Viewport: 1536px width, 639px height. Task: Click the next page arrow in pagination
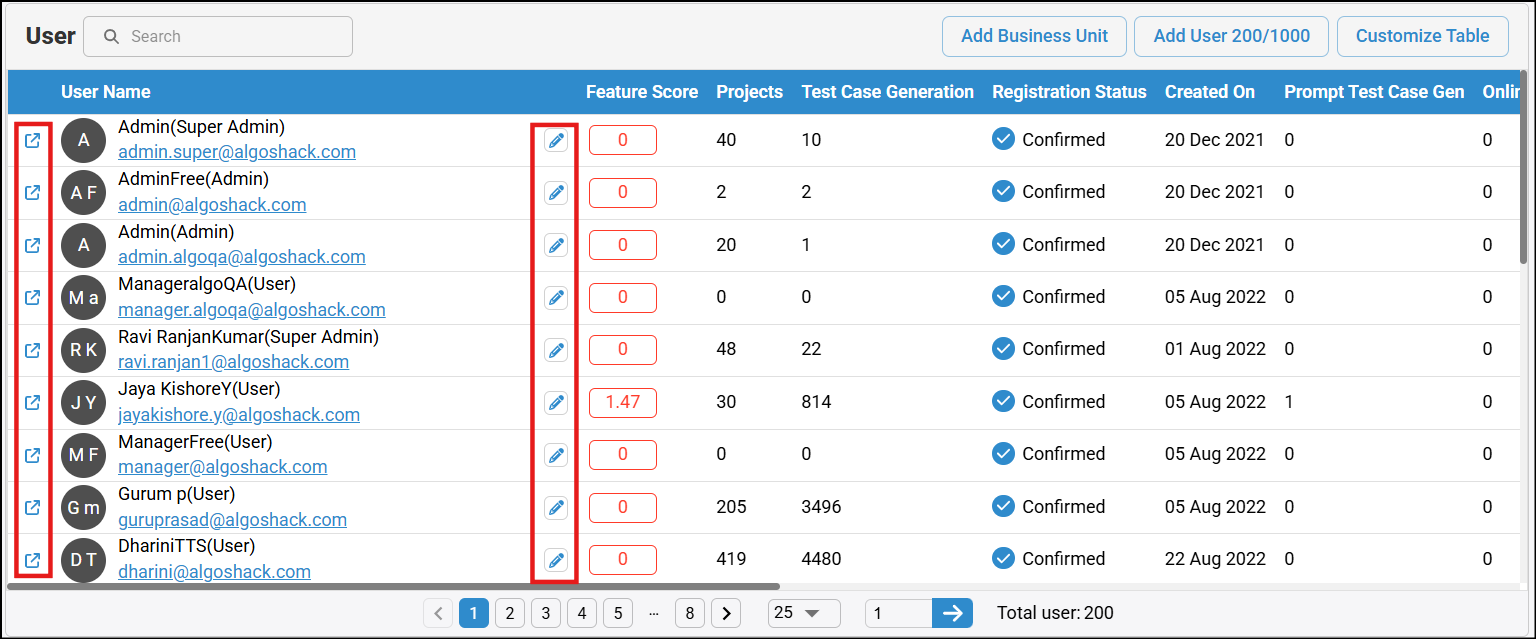click(726, 613)
